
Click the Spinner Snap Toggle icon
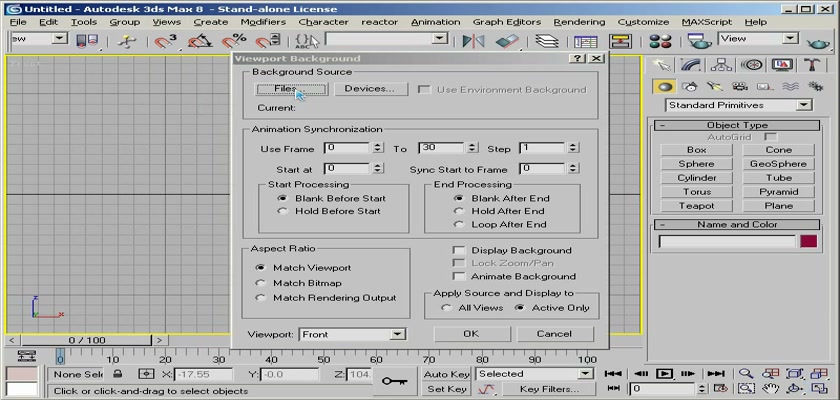(x=267, y=41)
